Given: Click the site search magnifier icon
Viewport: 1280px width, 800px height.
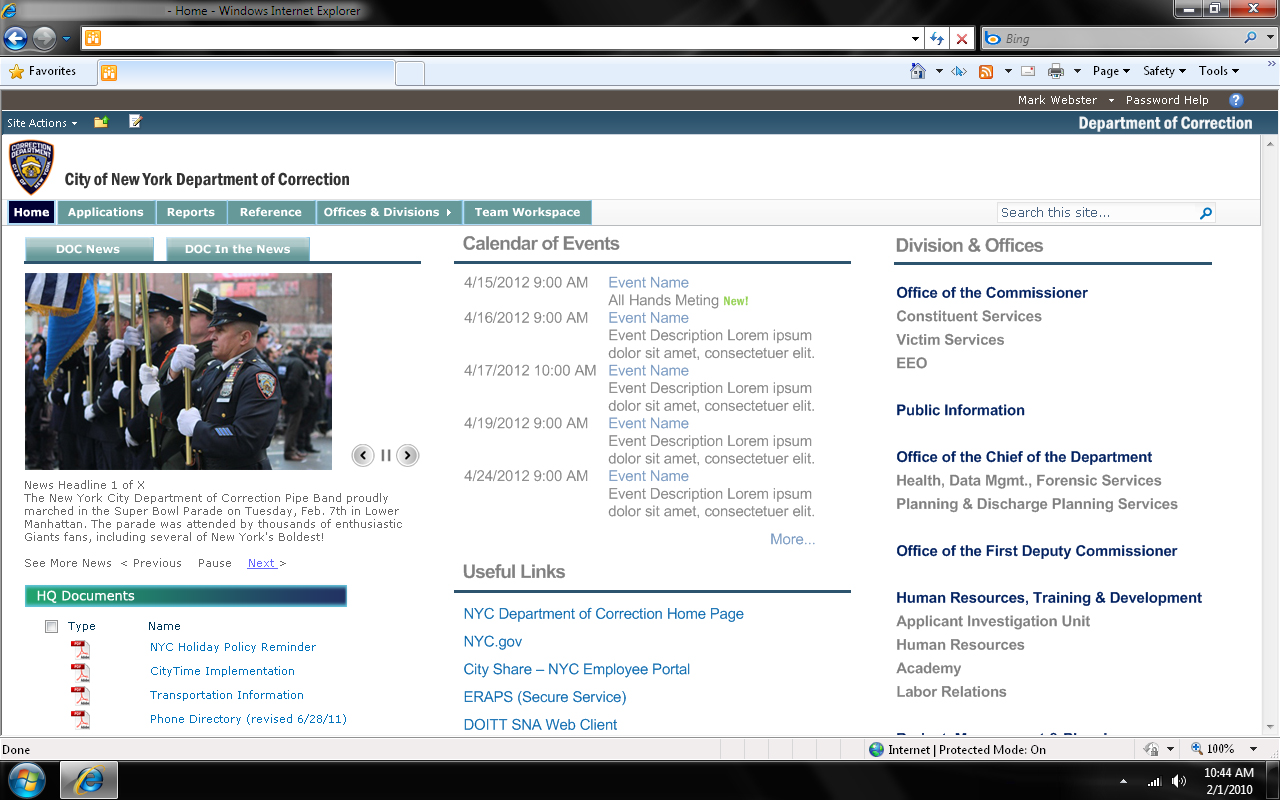Looking at the screenshot, I should click(x=1206, y=213).
